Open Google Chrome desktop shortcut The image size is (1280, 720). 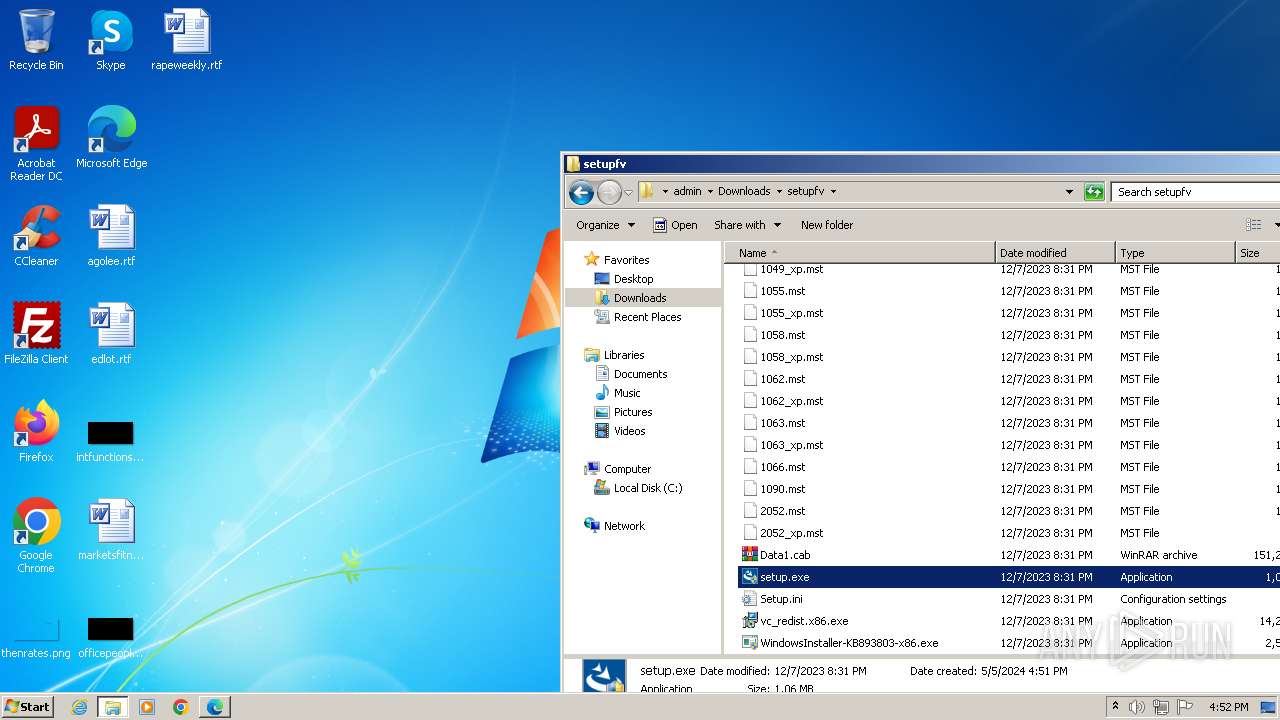pyautogui.click(x=36, y=536)
